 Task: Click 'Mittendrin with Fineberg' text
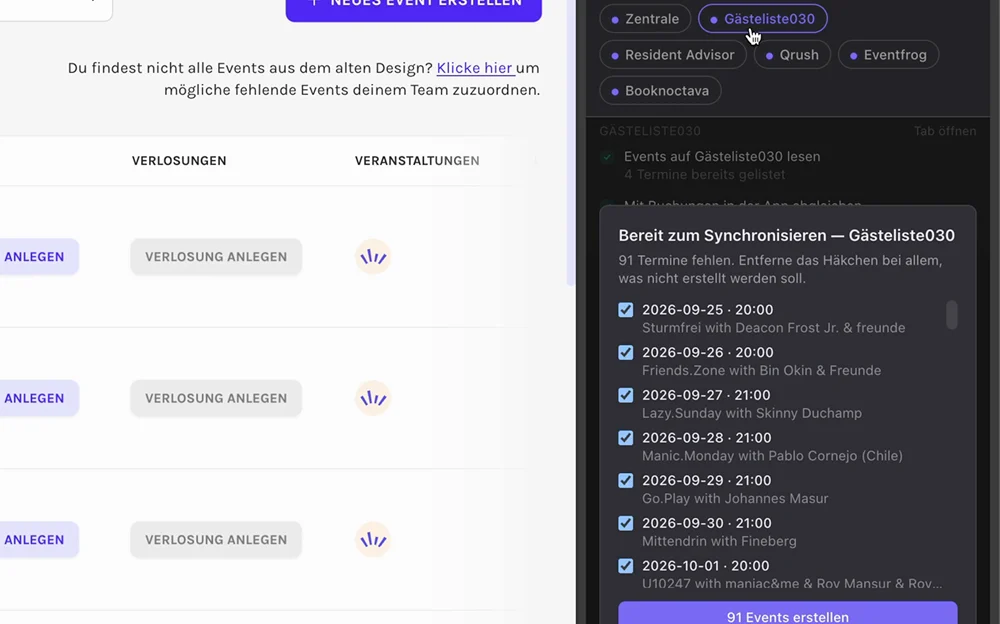(719, 542)
